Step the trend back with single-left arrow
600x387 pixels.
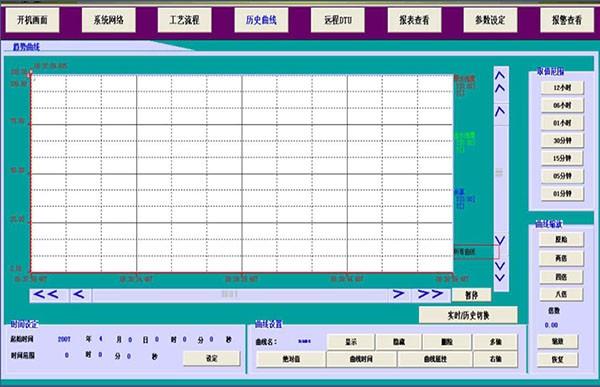coord(79,295)
